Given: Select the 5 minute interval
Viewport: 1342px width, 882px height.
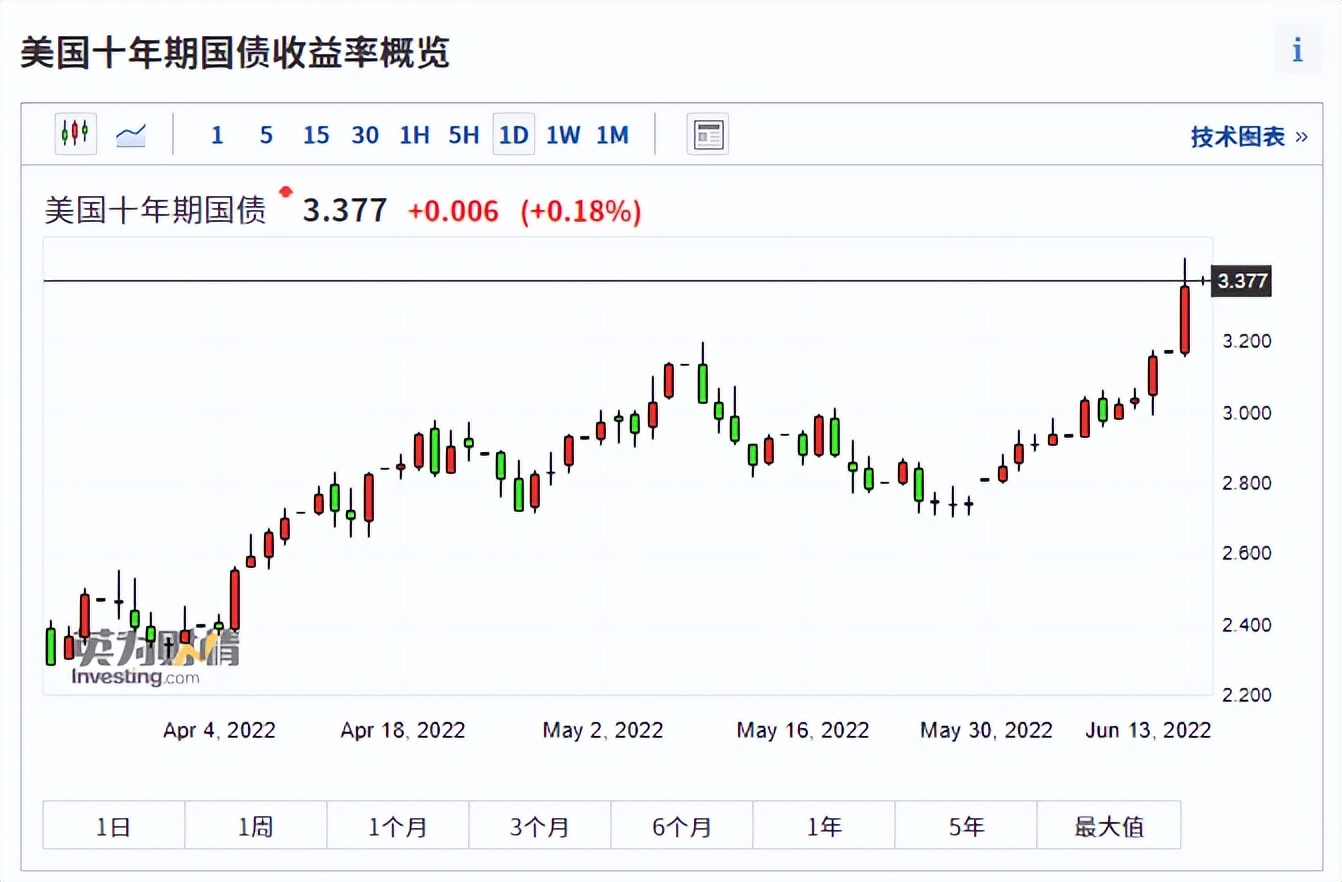Looking at the screenshot, I should click(266, 135).
